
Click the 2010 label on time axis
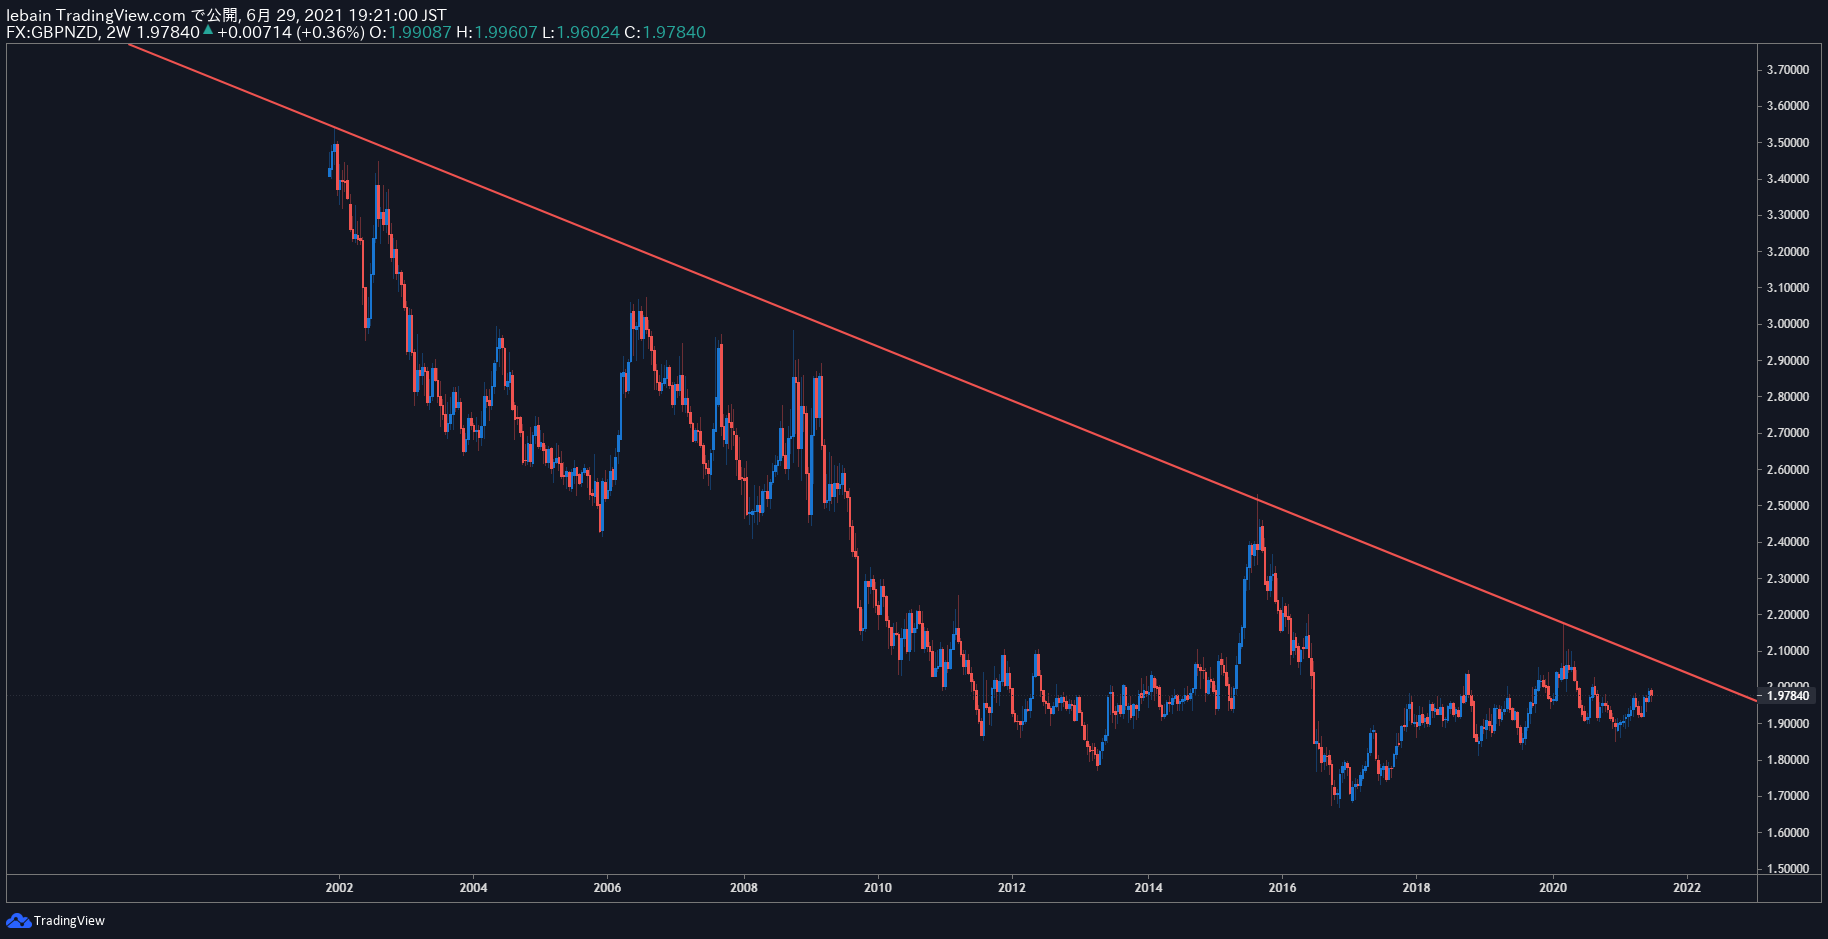(878, 888)
